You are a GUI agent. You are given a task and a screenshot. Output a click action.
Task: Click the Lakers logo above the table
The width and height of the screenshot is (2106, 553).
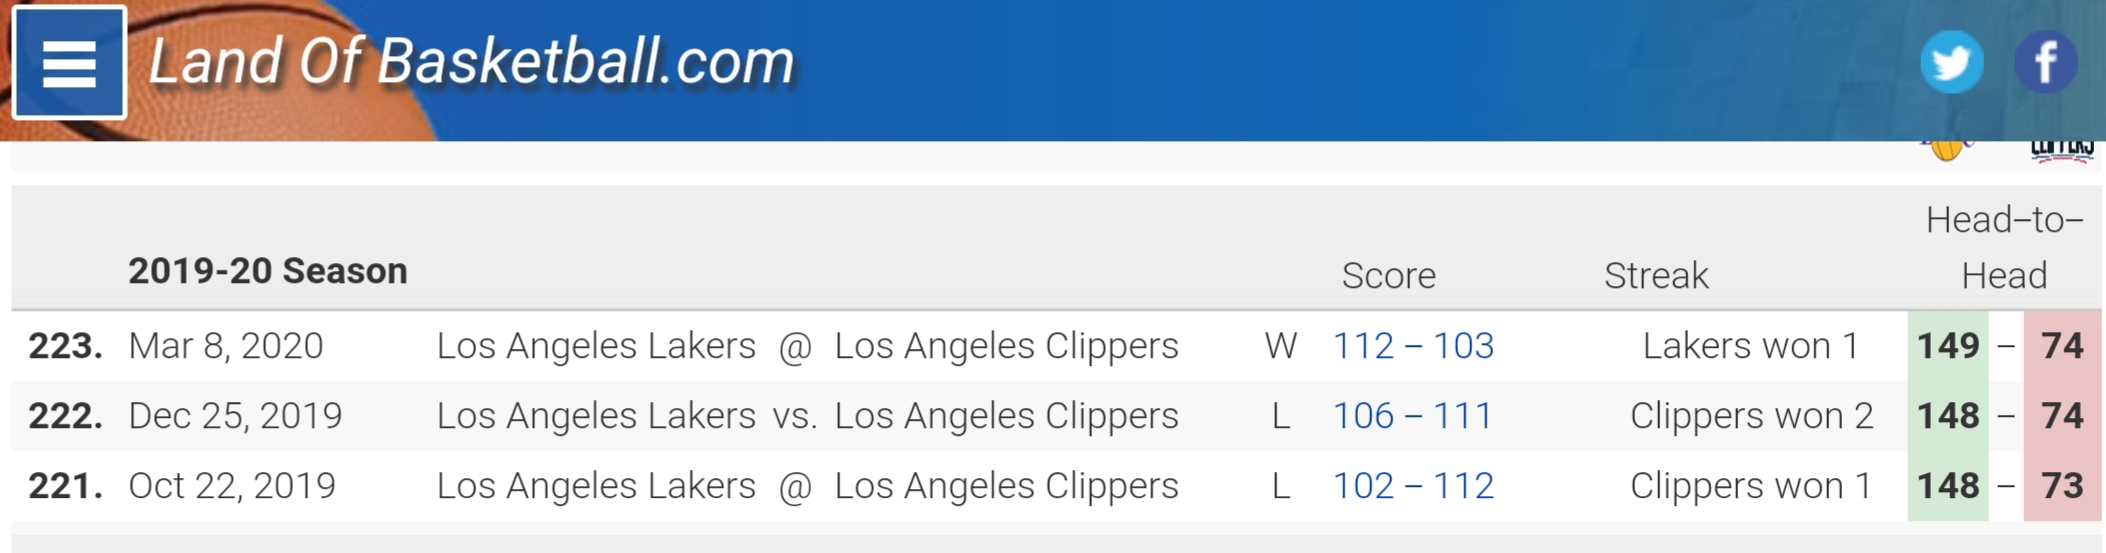click(1947, 150)
